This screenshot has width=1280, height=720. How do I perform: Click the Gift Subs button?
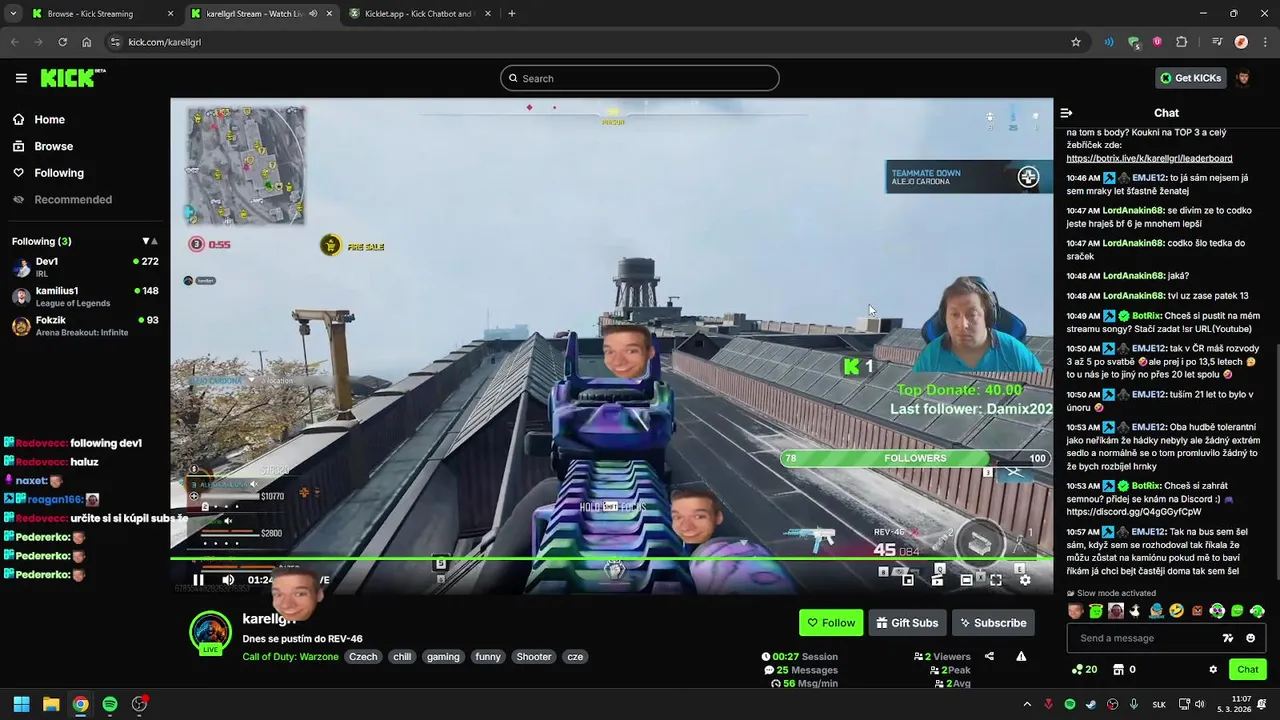coord(907,623)
